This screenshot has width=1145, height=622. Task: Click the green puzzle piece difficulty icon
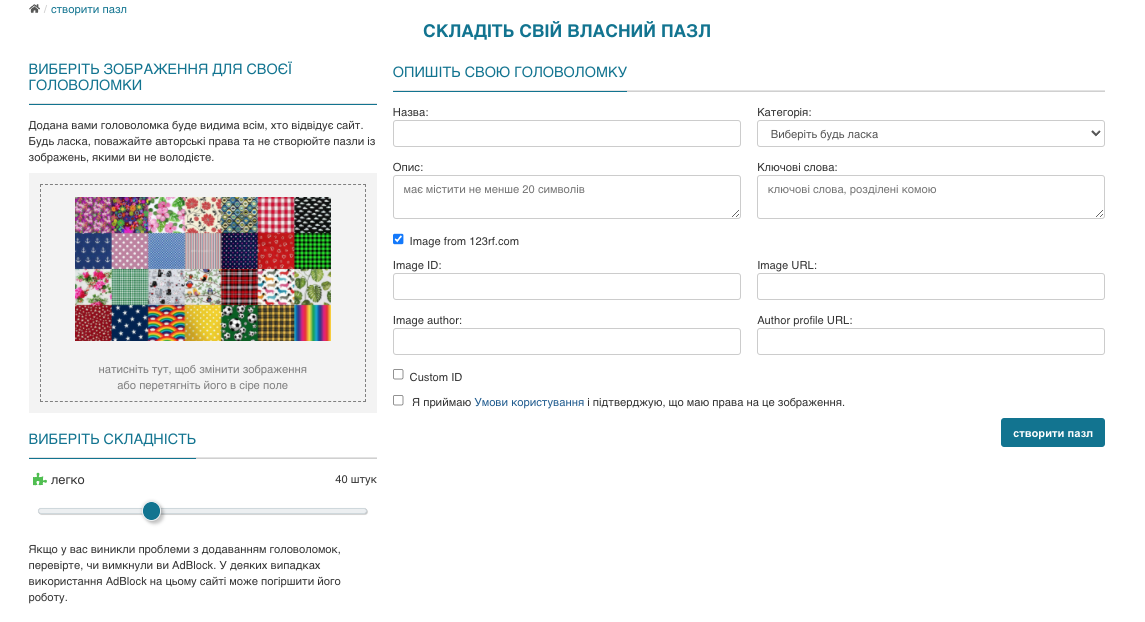tap(40, 480)
